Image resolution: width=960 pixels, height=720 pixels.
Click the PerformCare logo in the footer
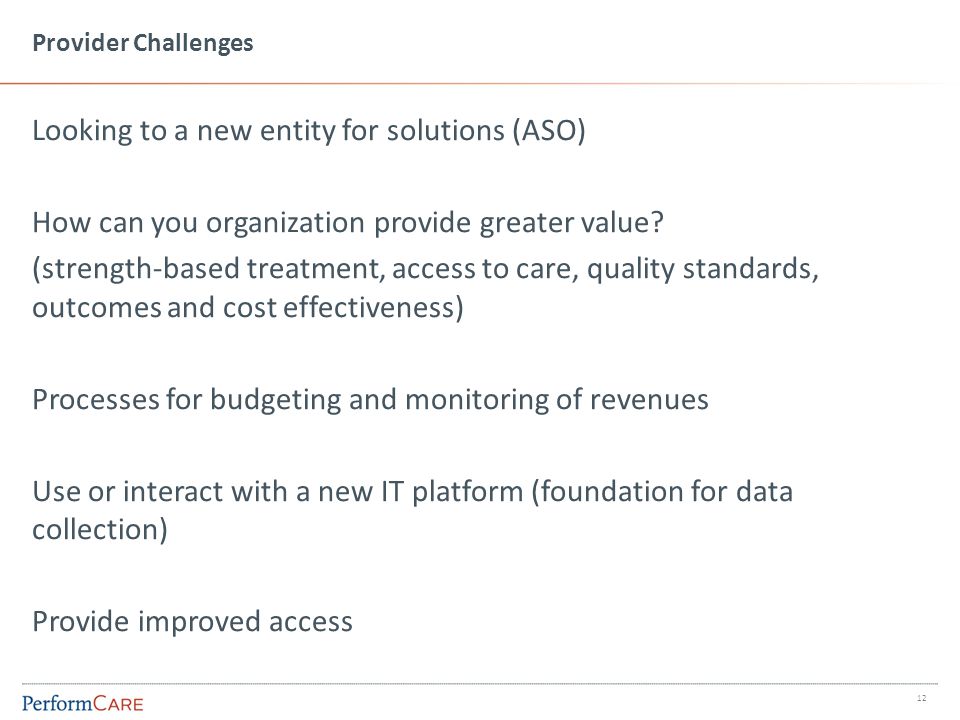83,703
